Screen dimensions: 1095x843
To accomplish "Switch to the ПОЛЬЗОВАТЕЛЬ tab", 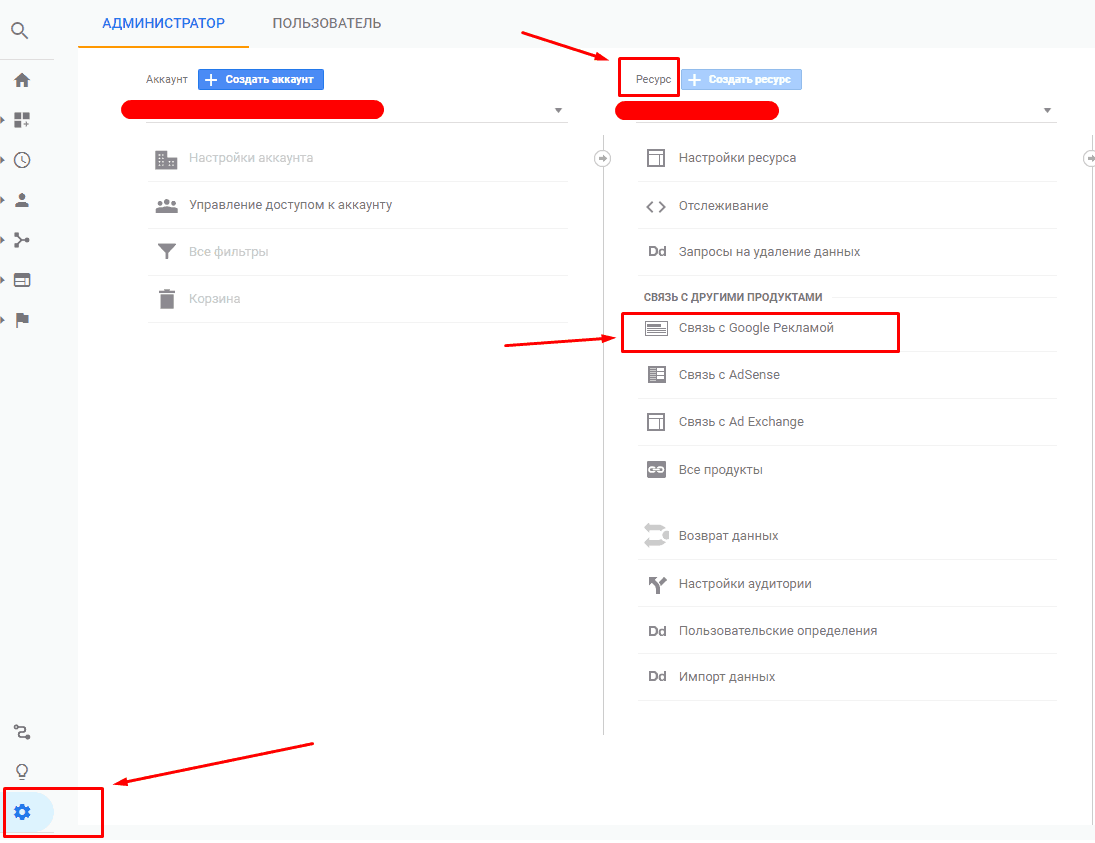I will [326, 23].
